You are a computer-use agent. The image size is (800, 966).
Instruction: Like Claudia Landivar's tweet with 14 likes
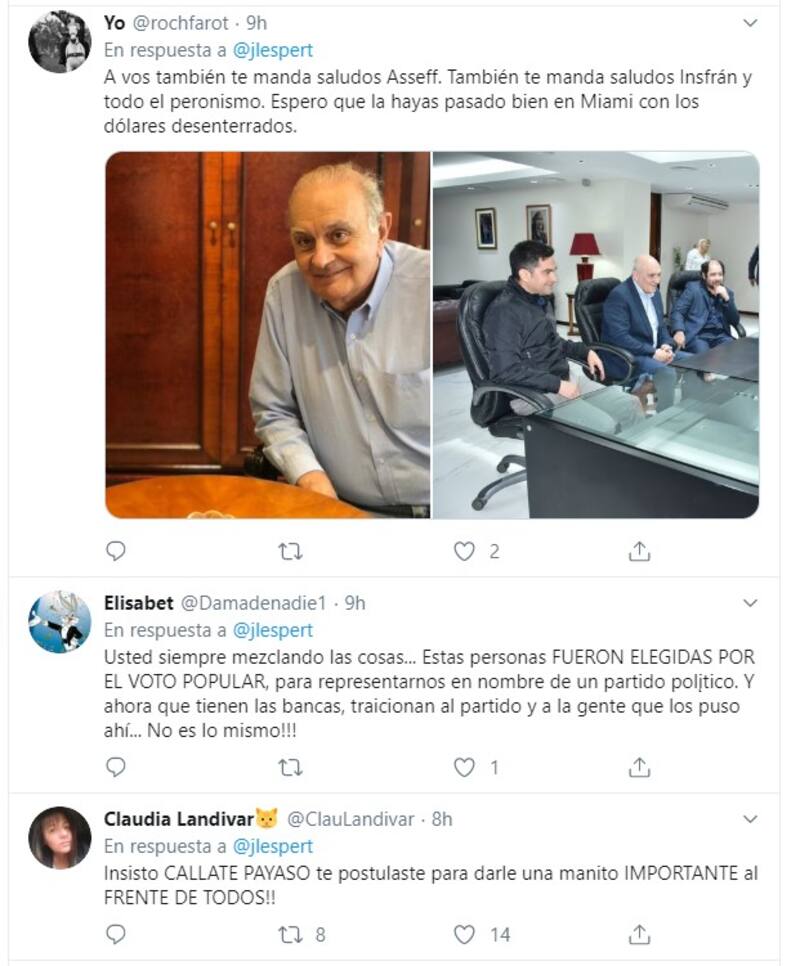(464, 934)
